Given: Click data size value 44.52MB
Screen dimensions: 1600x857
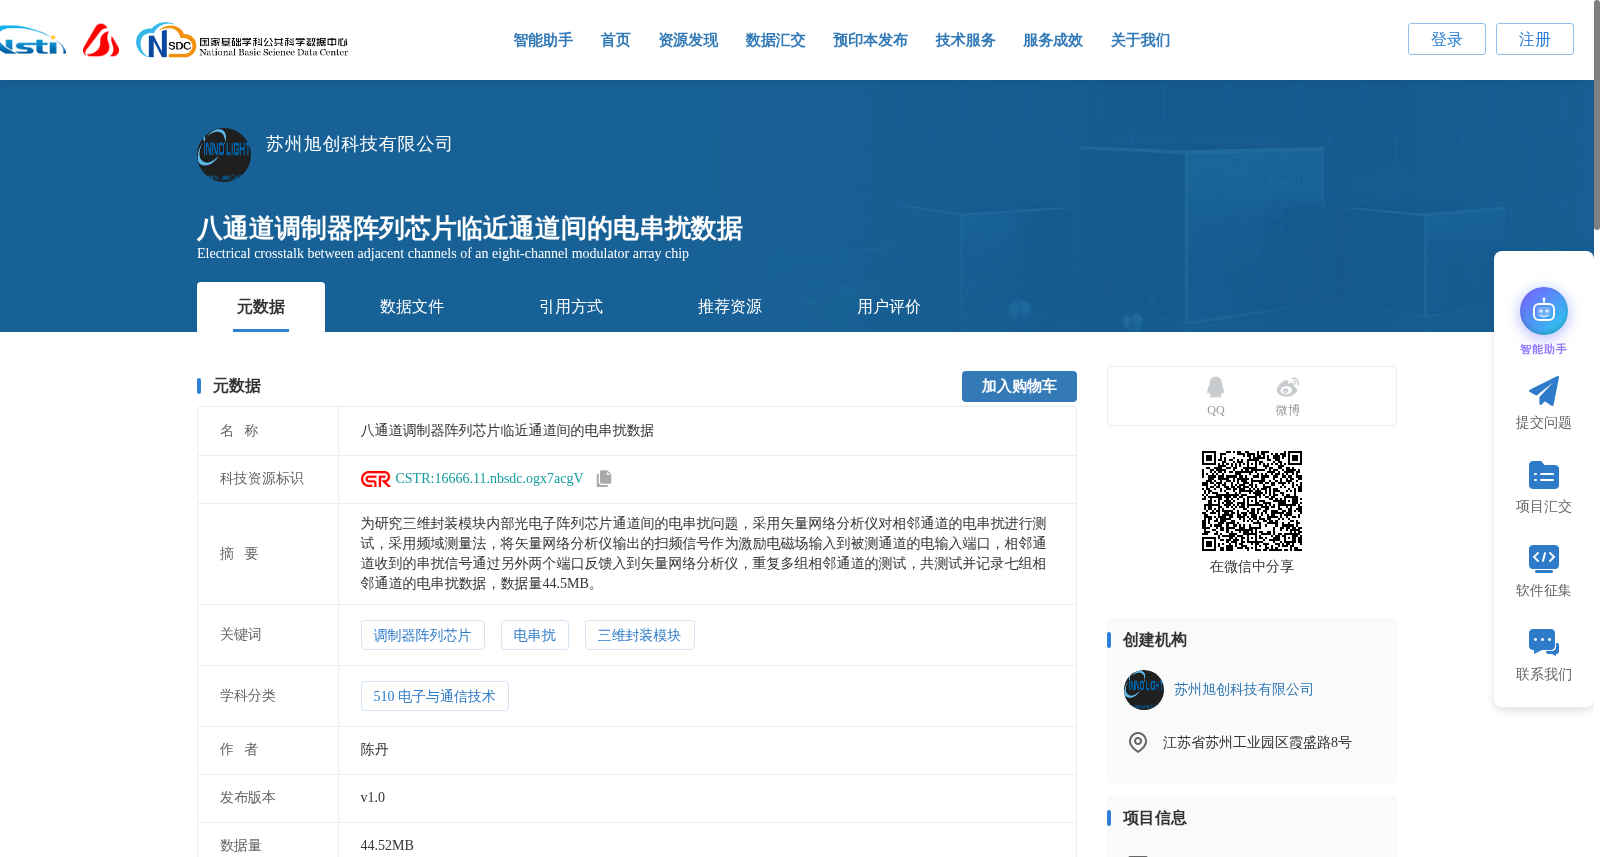Looking at the screenshot, I should (387, 846).
